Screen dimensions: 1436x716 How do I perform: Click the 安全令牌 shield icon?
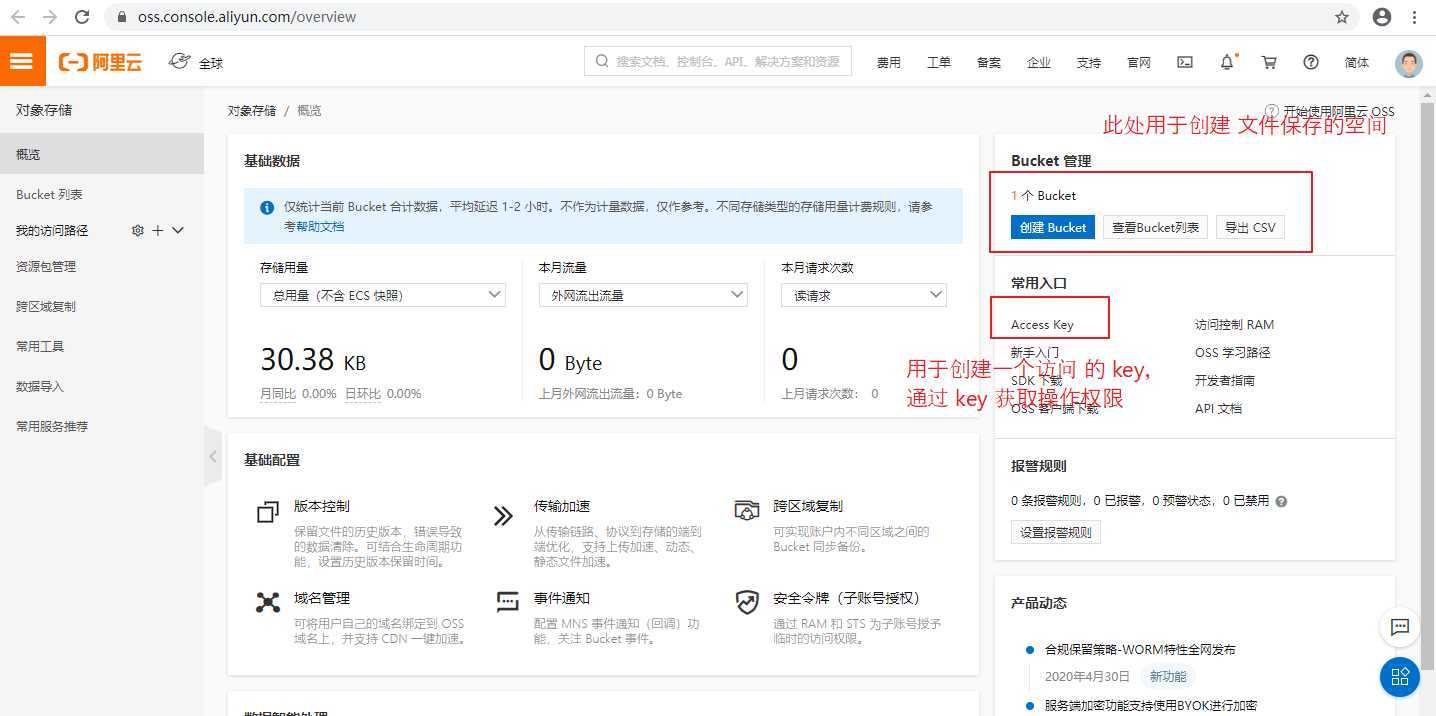tap(747, 602)
